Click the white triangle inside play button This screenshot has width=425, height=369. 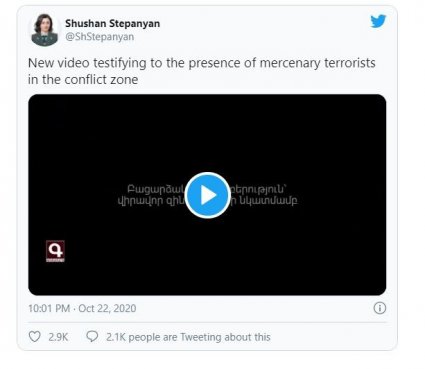pos(208,195)
